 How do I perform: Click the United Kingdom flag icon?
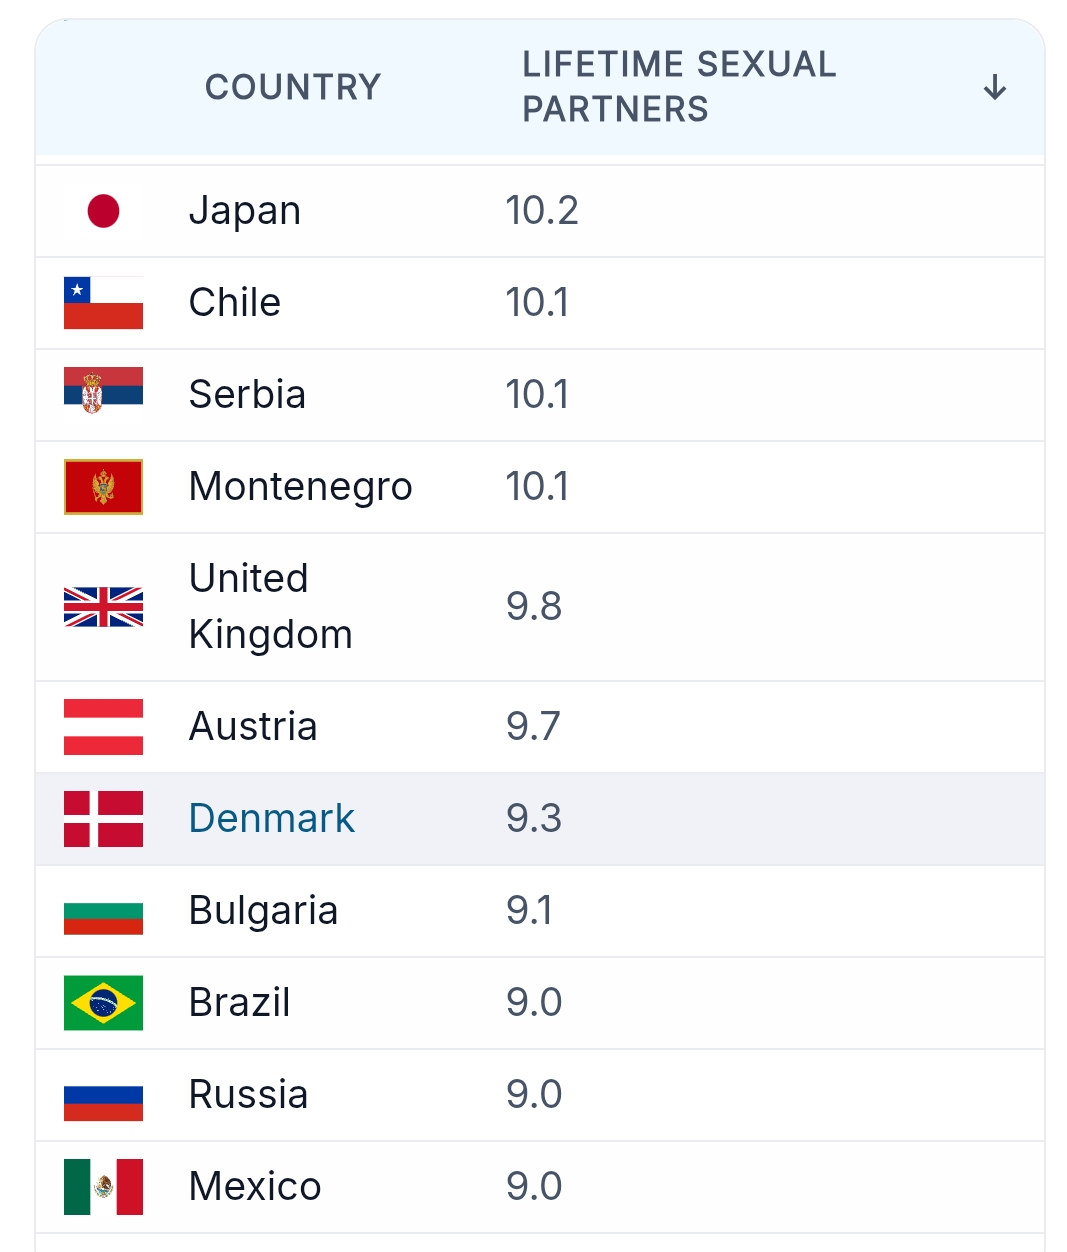103,607
